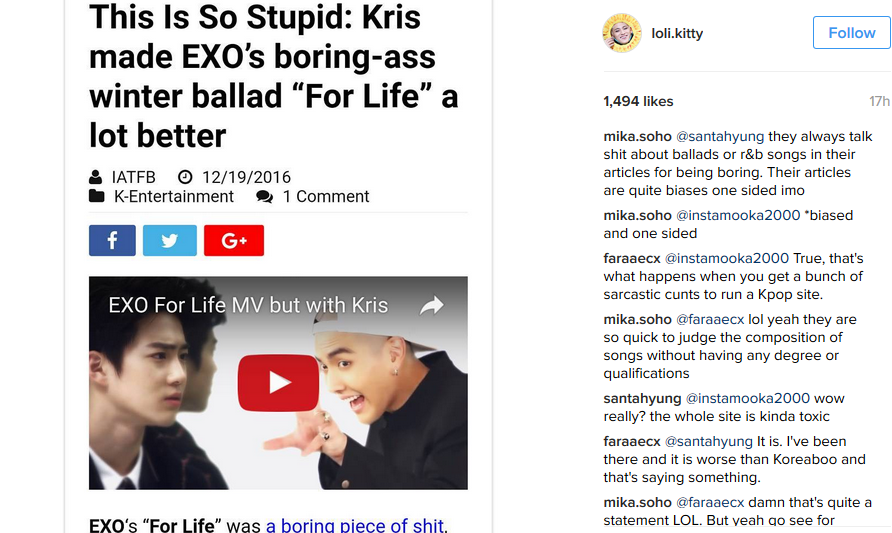The height and width of the screenshot is (533, 892).
Task: Share the article via Google Plus
Action: click(234, 240)
